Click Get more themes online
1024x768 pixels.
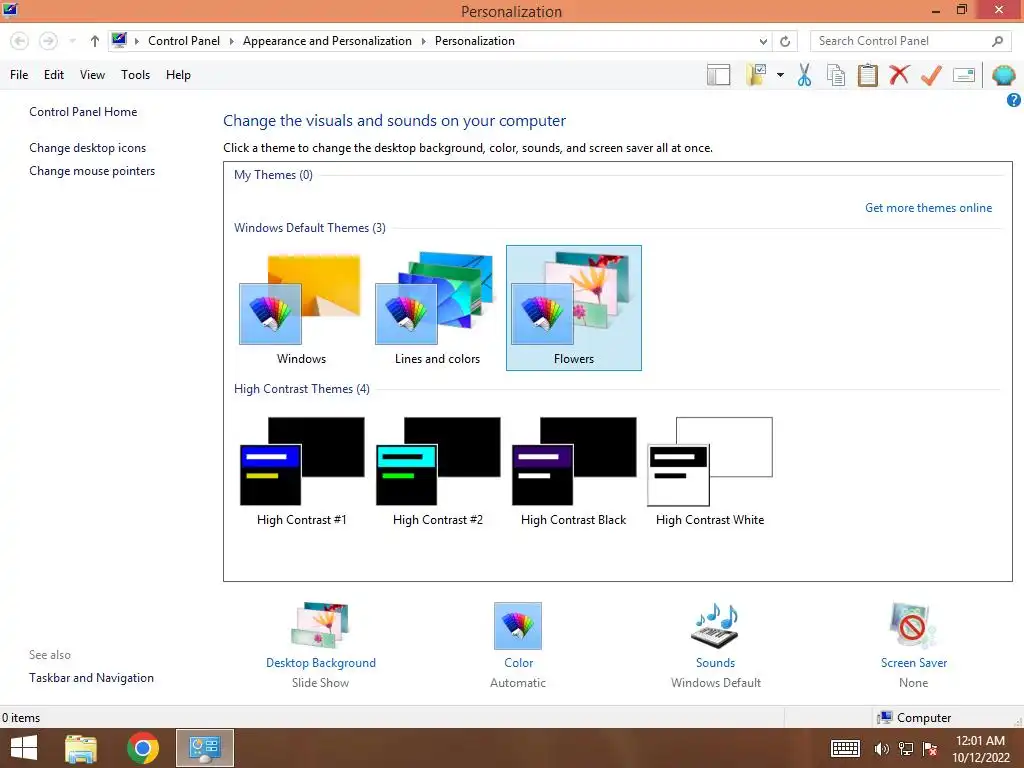(928, 208)
